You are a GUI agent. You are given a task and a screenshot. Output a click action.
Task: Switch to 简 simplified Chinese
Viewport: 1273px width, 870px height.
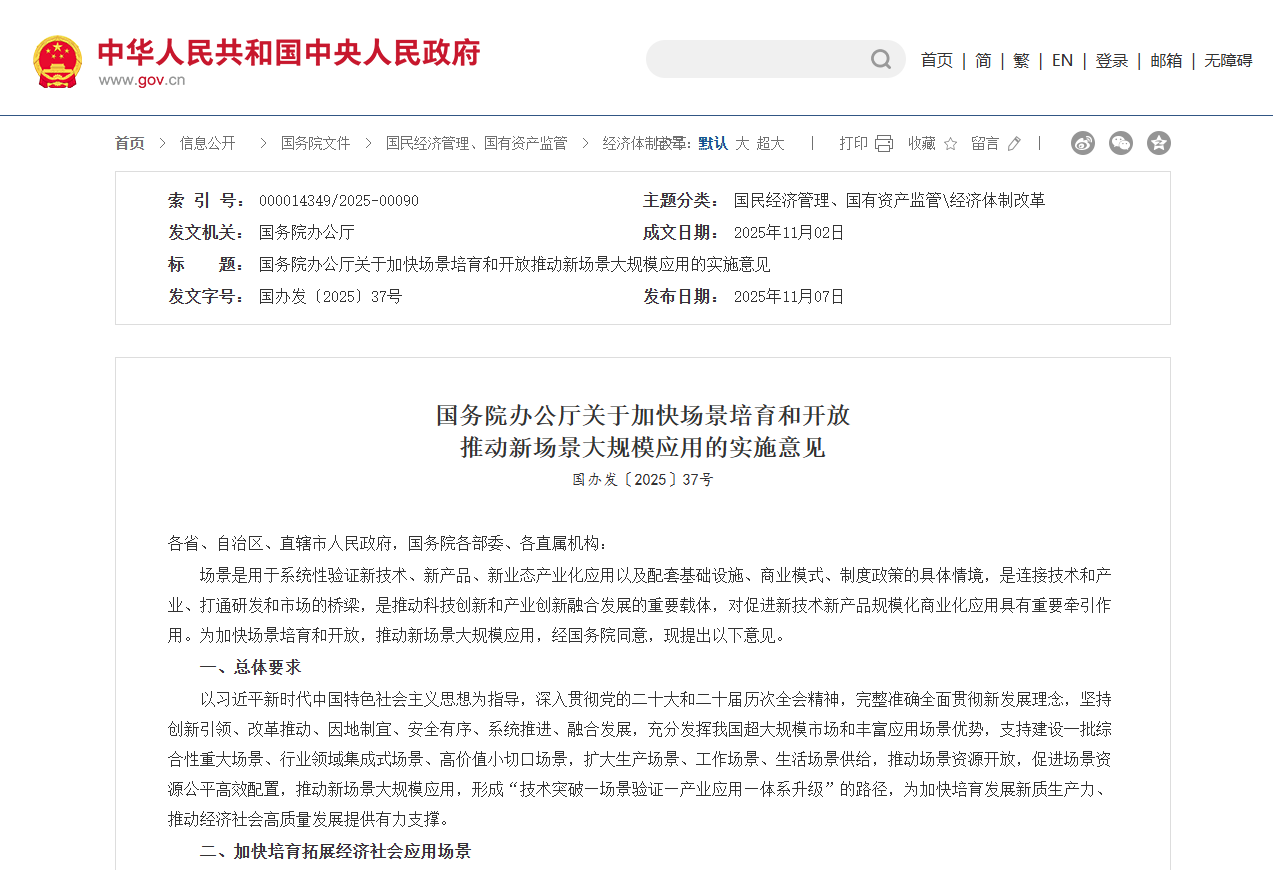[x=983, y=60]
